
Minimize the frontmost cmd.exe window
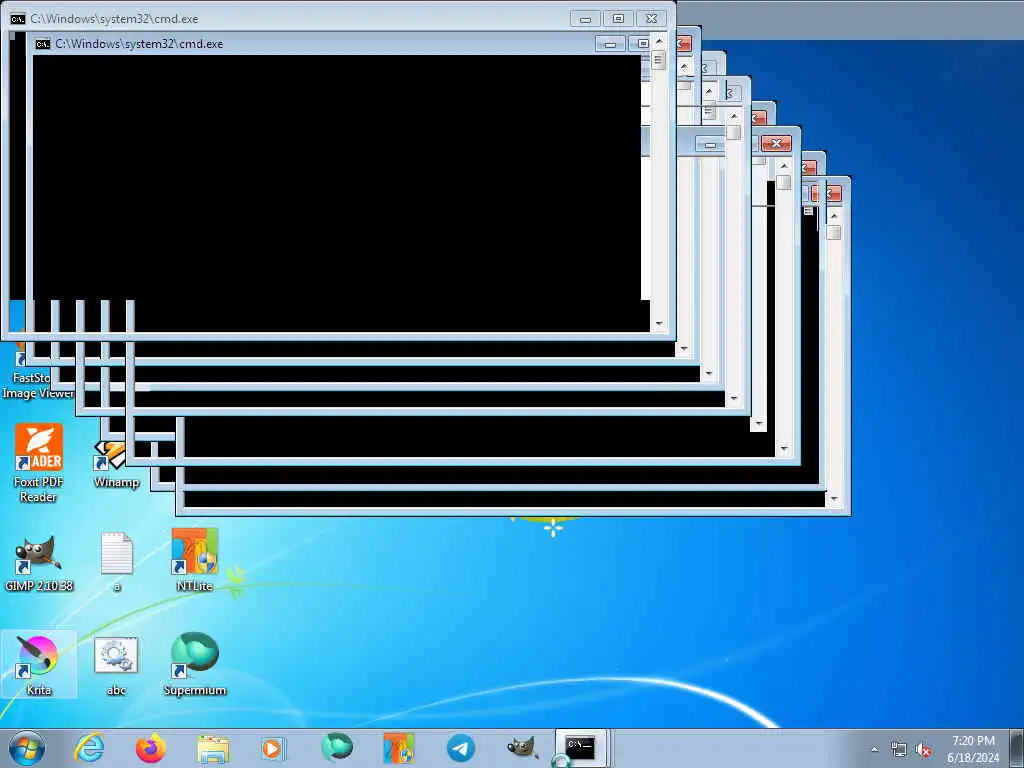585,19
